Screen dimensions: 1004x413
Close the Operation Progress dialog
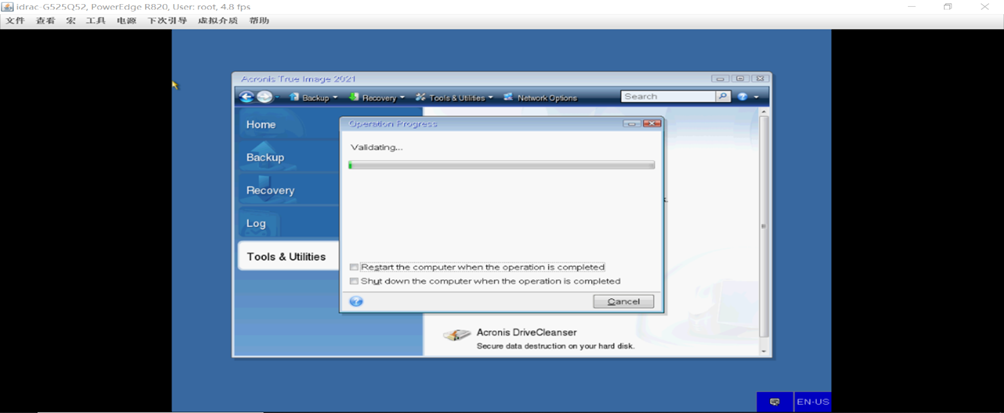coord(652,124)
